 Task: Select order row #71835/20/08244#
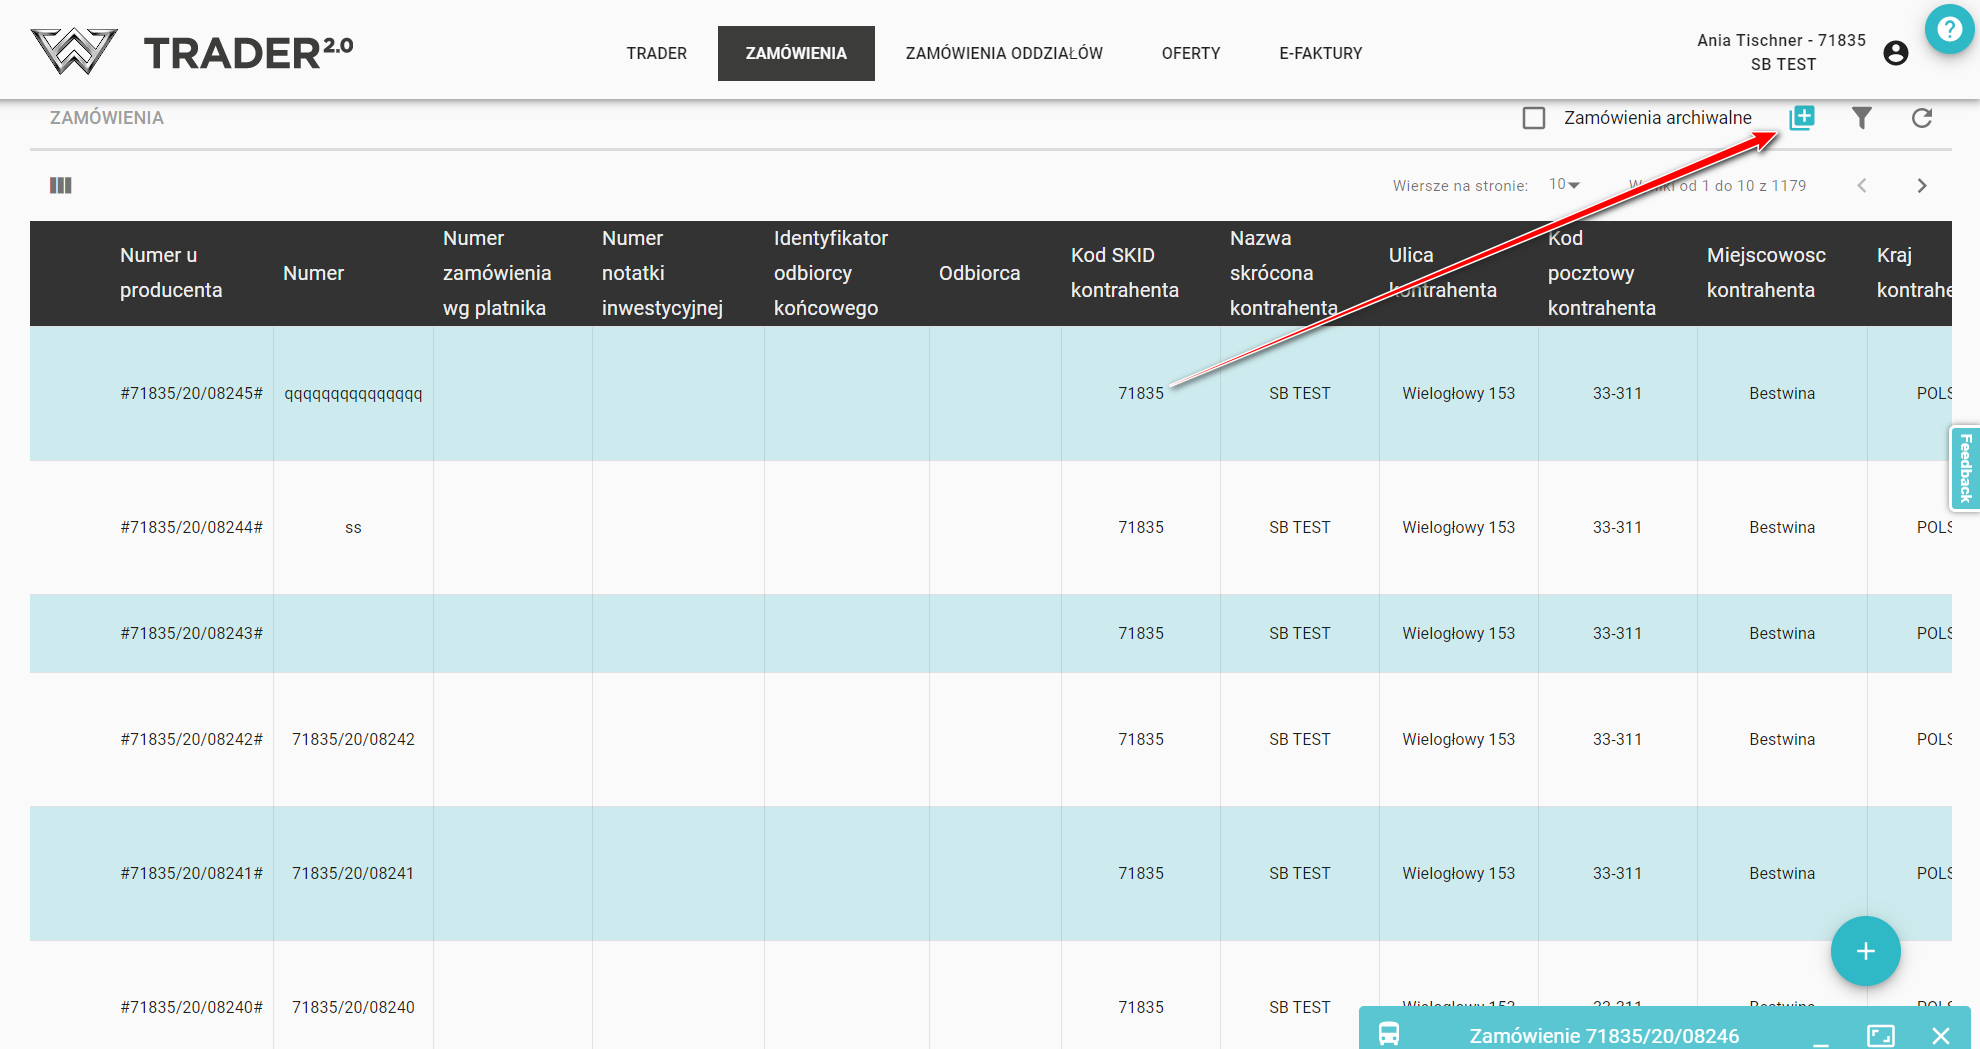pyautogui.click(x=191, y=527)
